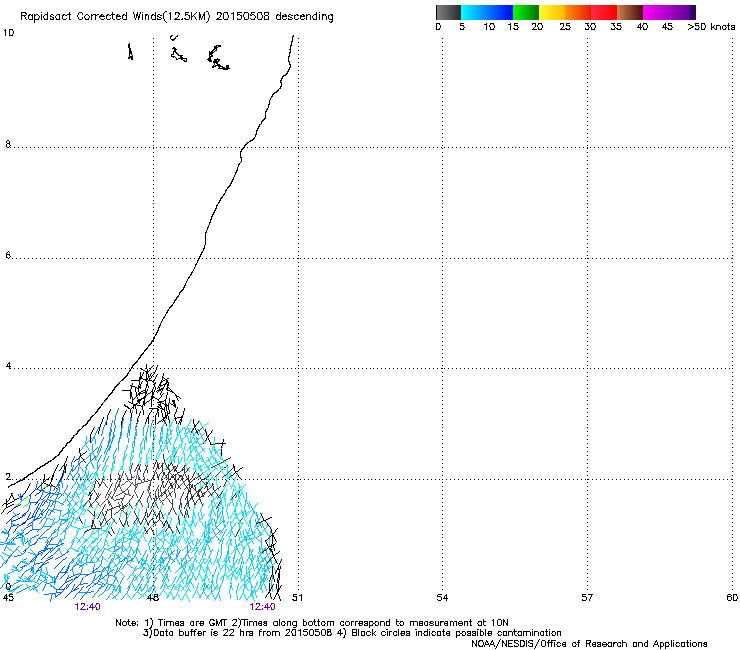Viewport: 740px width, 650px height.
Task: Click the Rapidscat Corrected Winds title text
Action: coord(177,16)
